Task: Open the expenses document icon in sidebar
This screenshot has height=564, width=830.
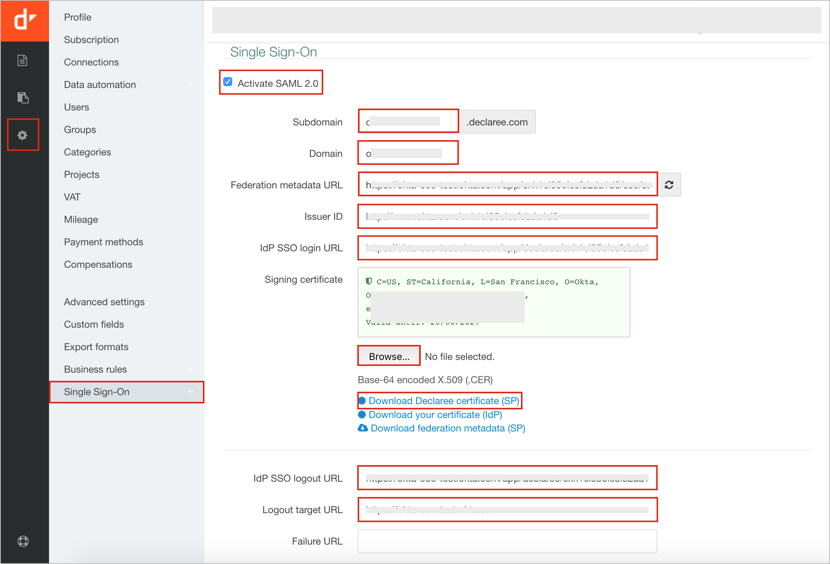Action: point(23,61)
